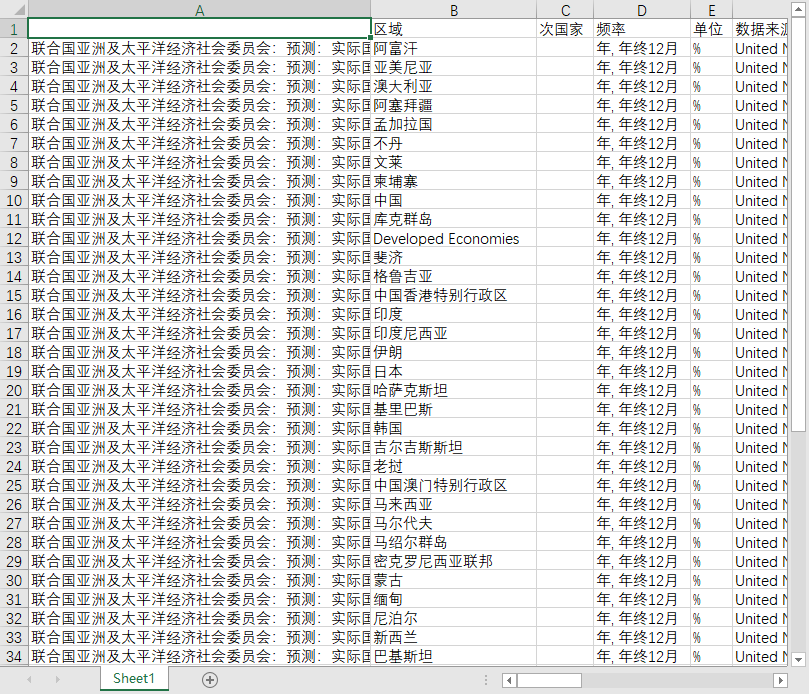809x694 pixels.
Task: Click the sheet tab bar resize handle dots
Action: [x=486, y=680]
